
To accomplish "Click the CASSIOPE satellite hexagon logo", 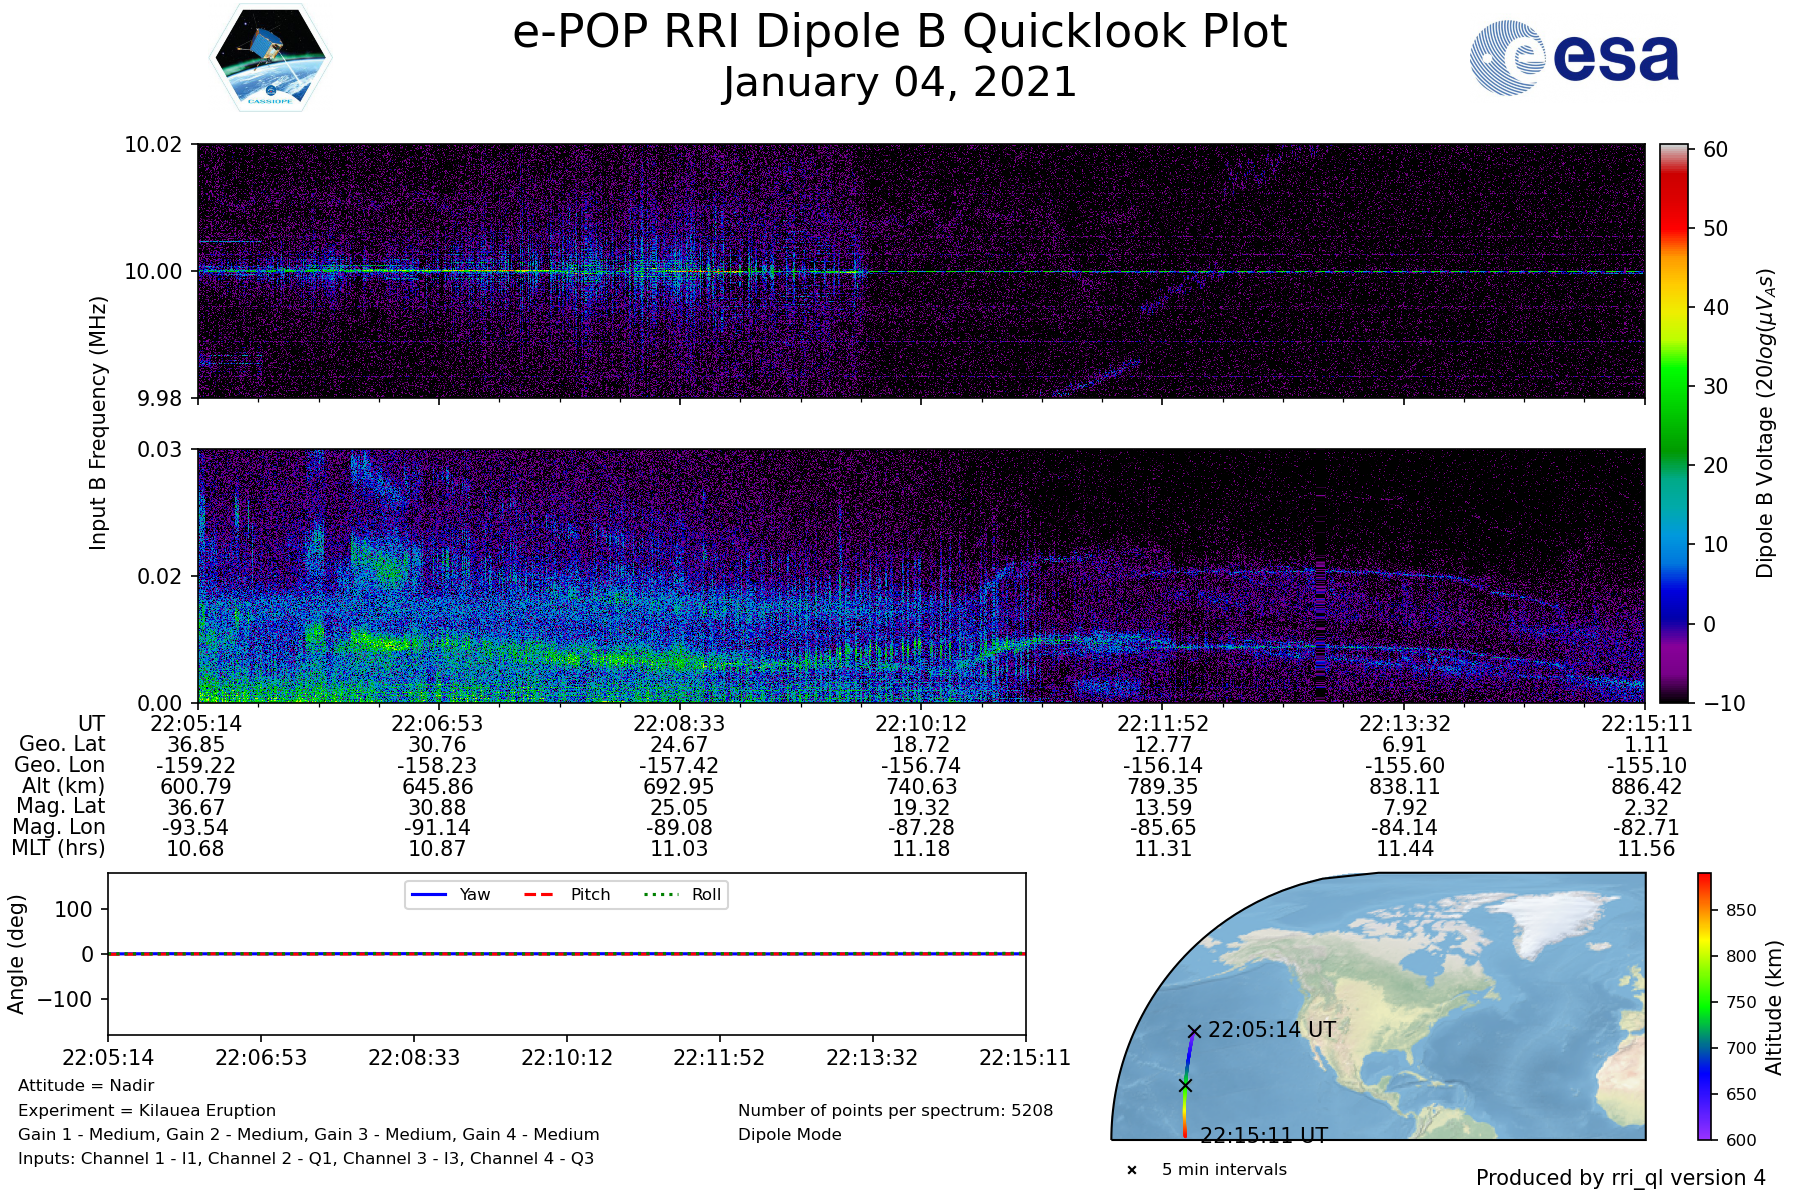I will (270, 57).
